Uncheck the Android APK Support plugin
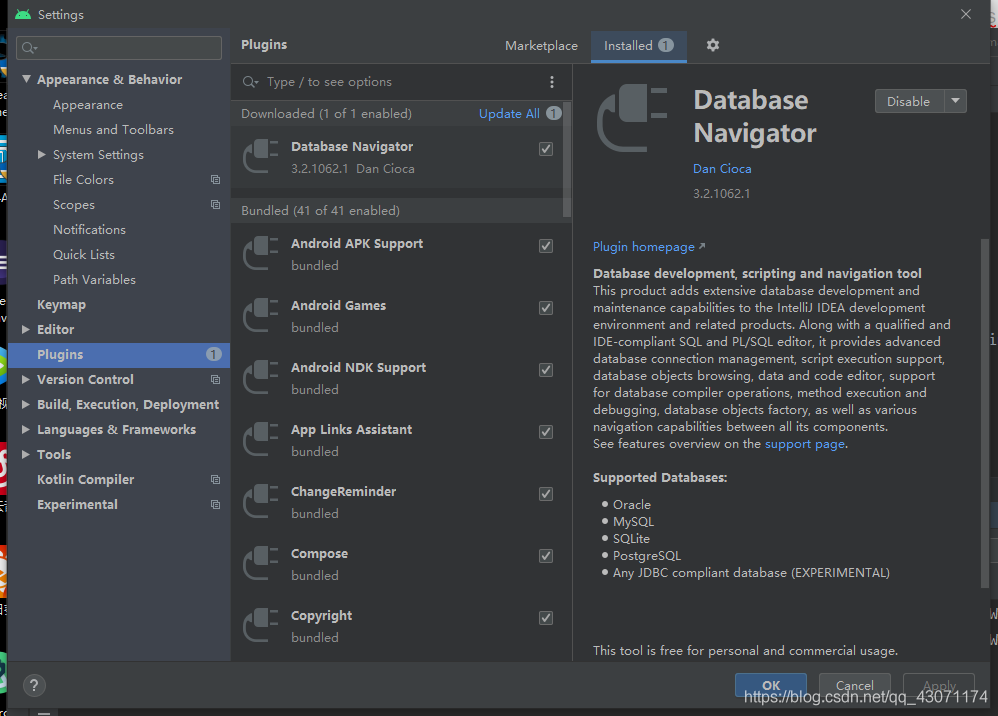 coord(546,246)
